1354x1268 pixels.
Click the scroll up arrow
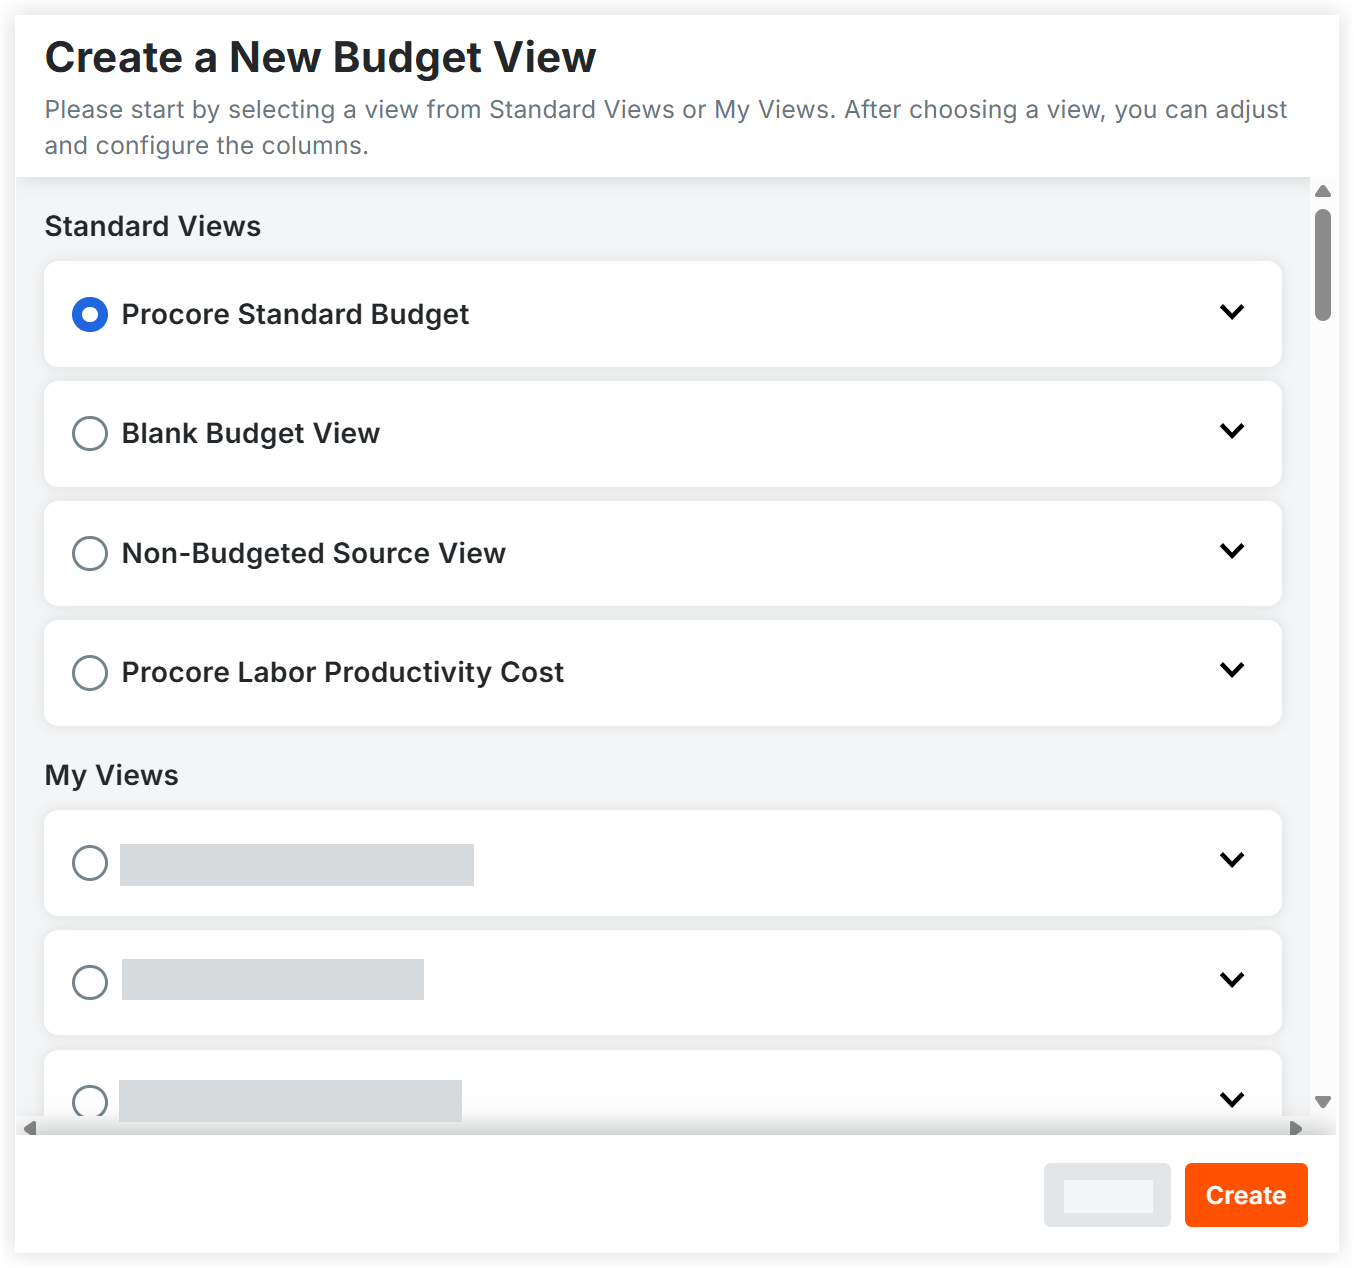click(x=1323, y=191)
